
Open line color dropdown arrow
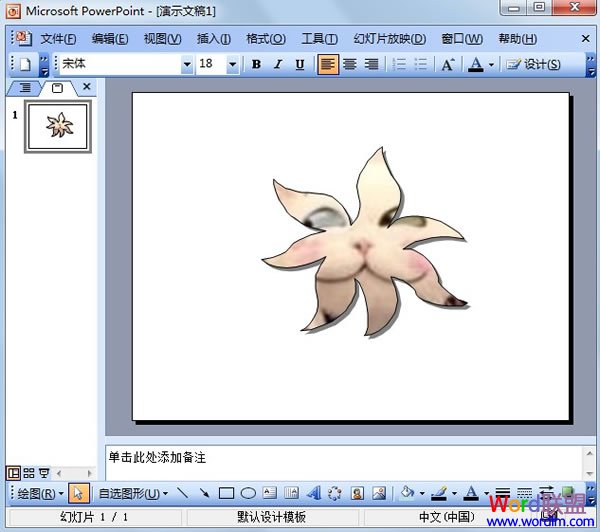point(454,493)
